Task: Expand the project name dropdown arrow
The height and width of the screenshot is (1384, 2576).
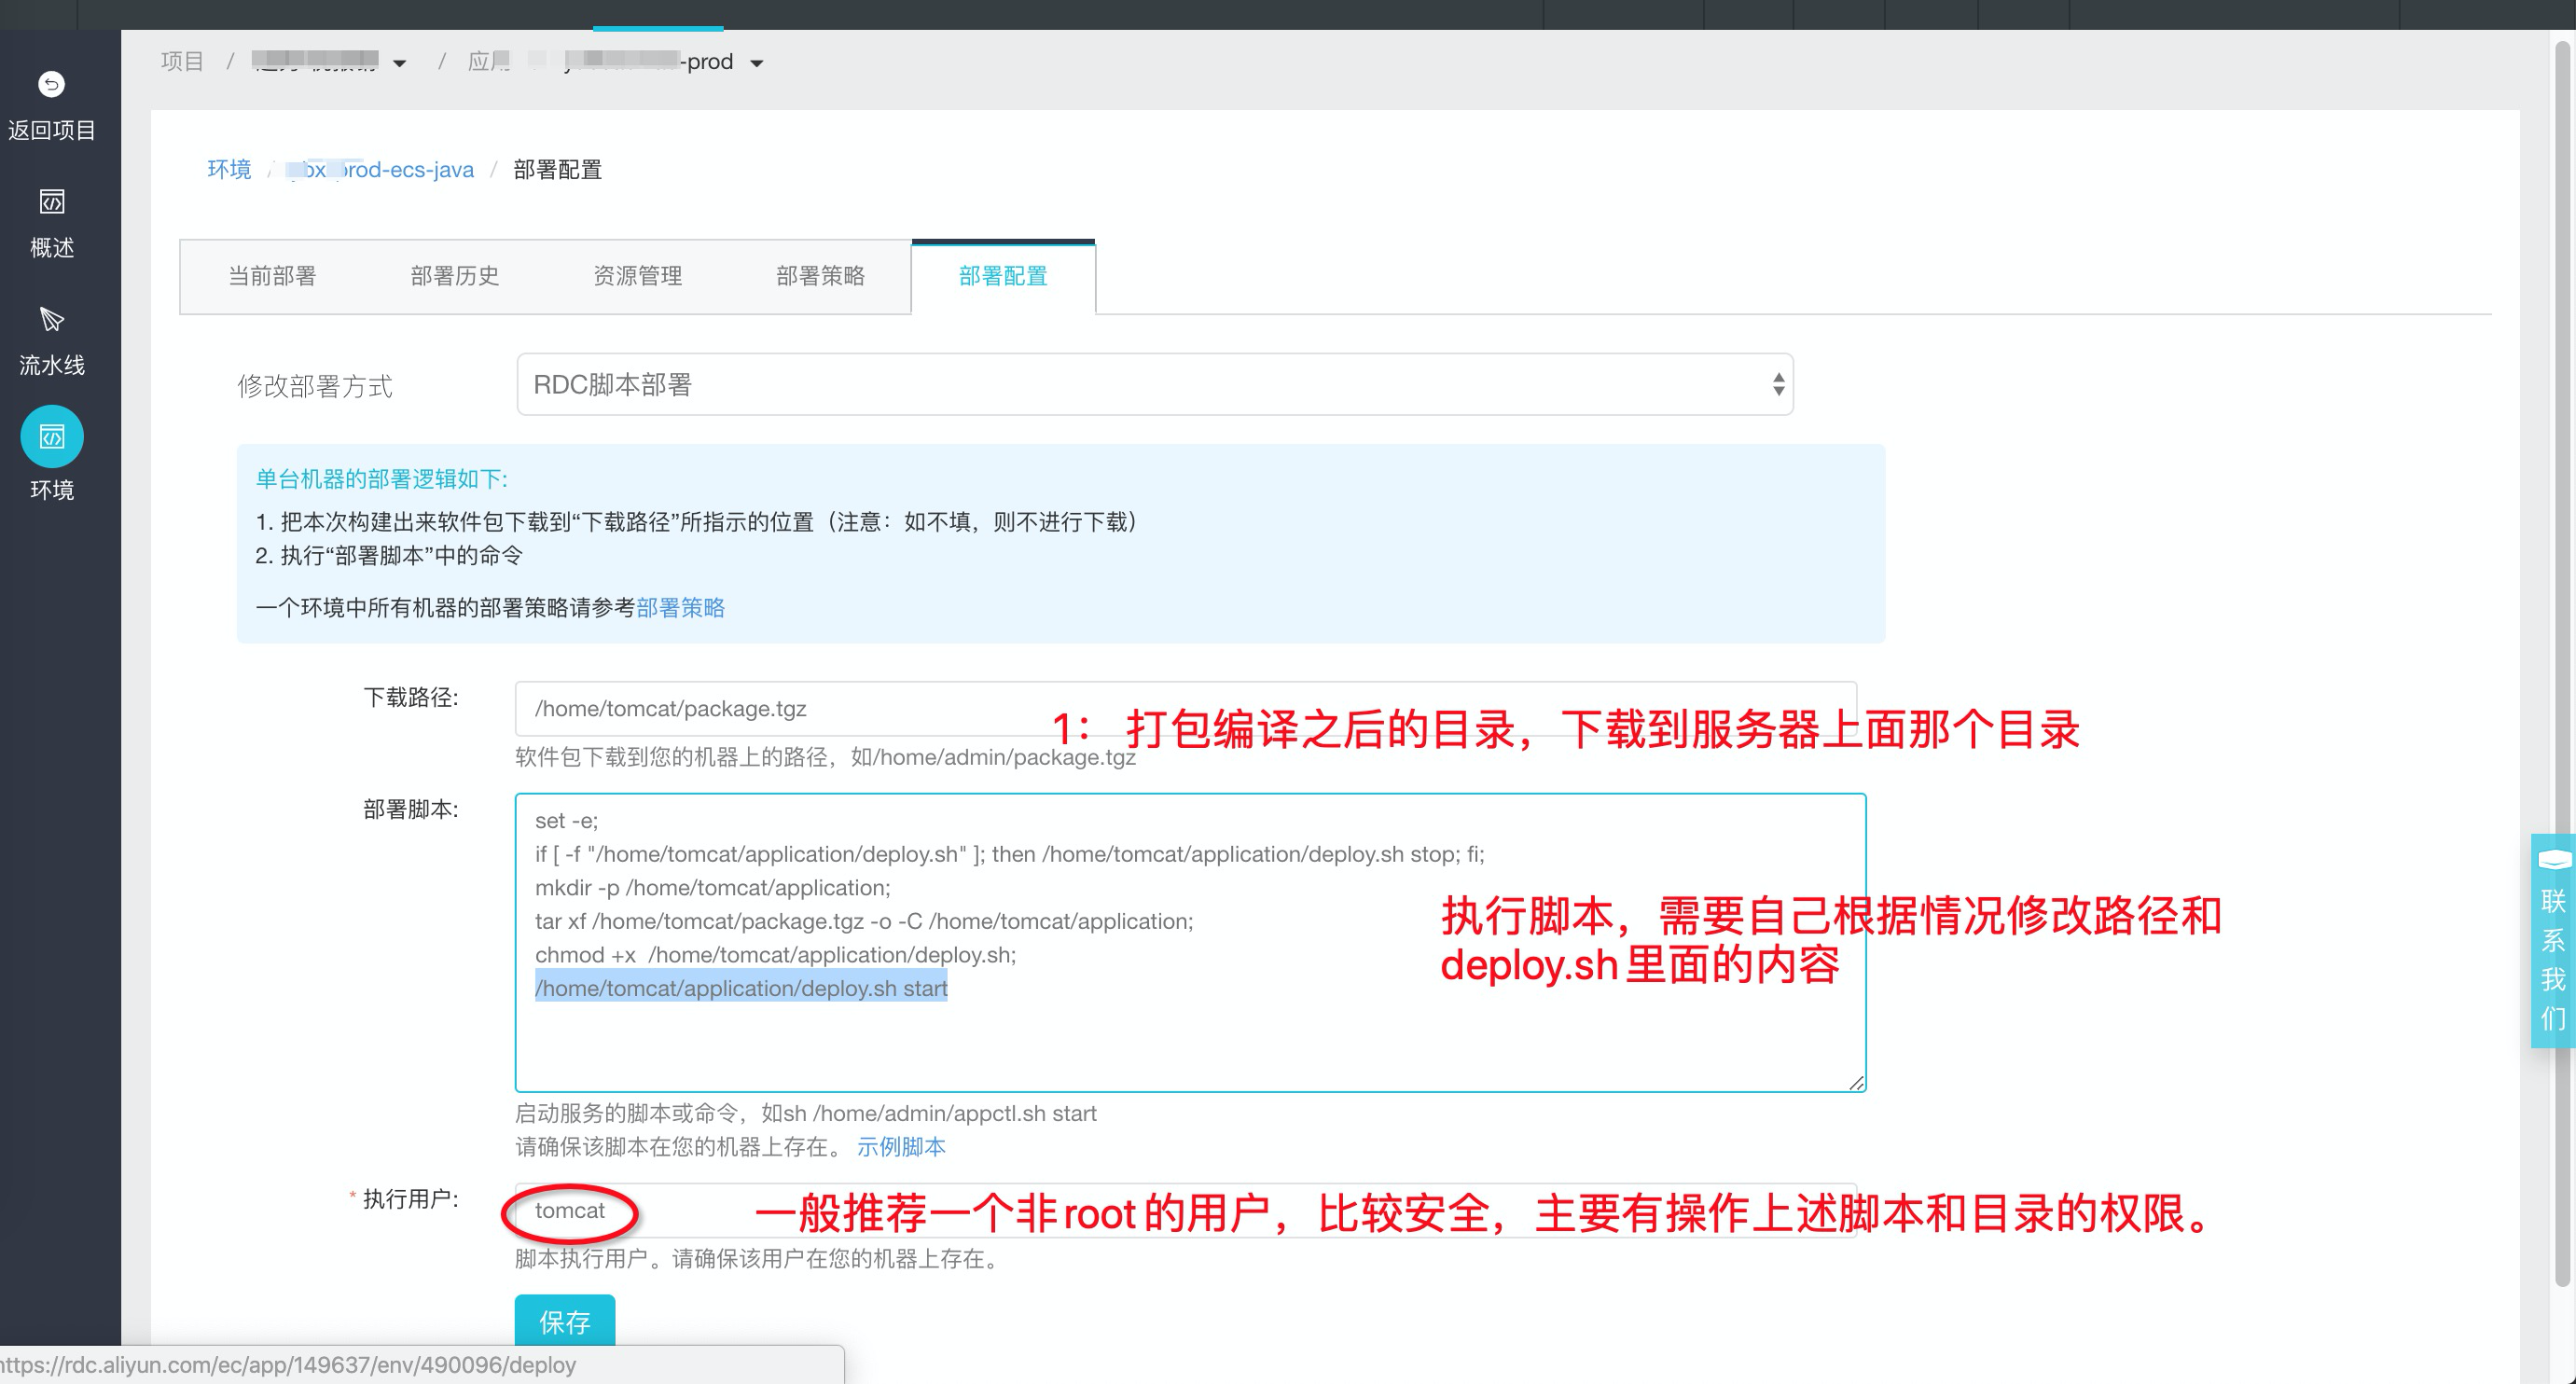Action: click(x=400, y=63)
